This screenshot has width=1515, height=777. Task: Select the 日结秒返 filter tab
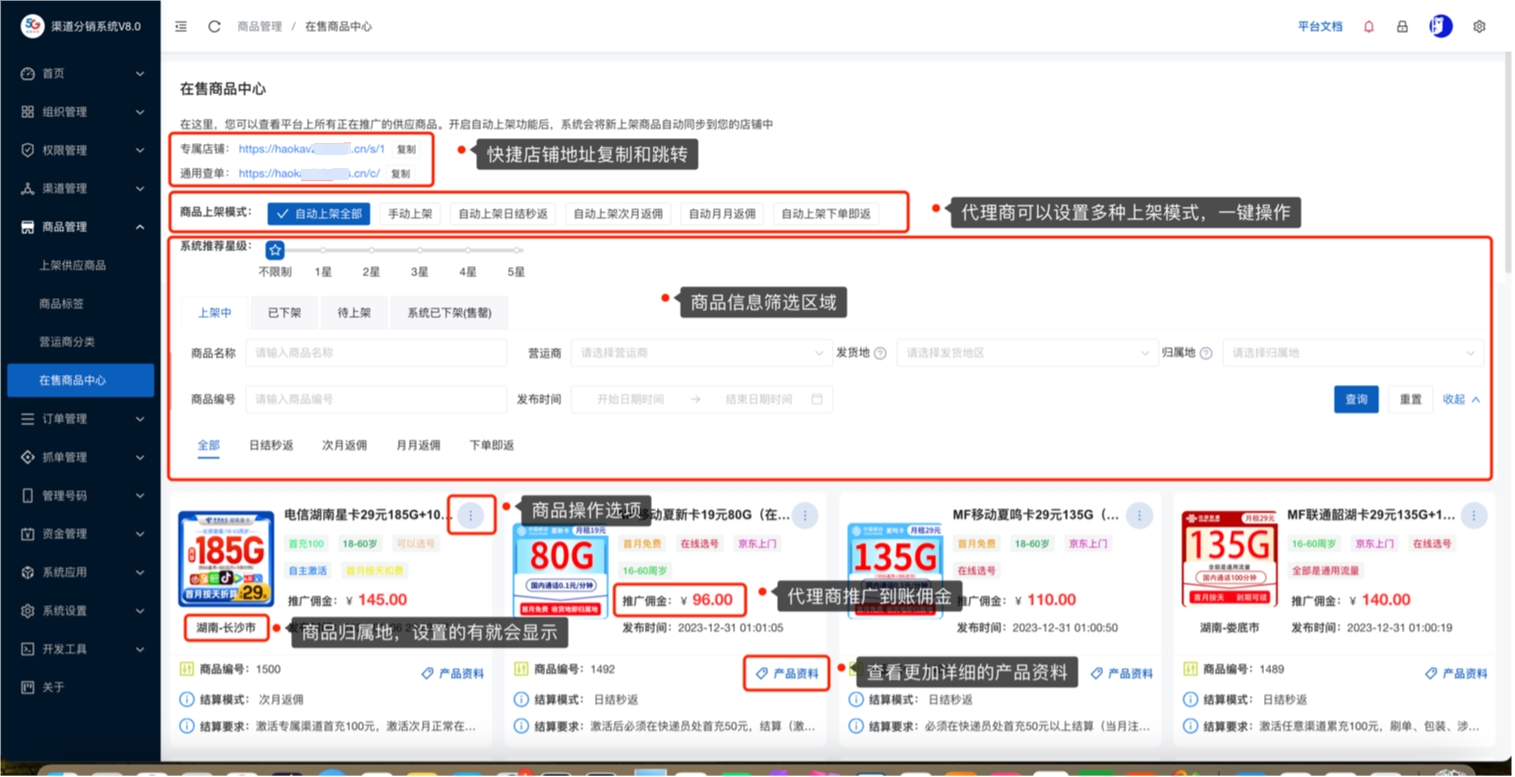(271, 445)
